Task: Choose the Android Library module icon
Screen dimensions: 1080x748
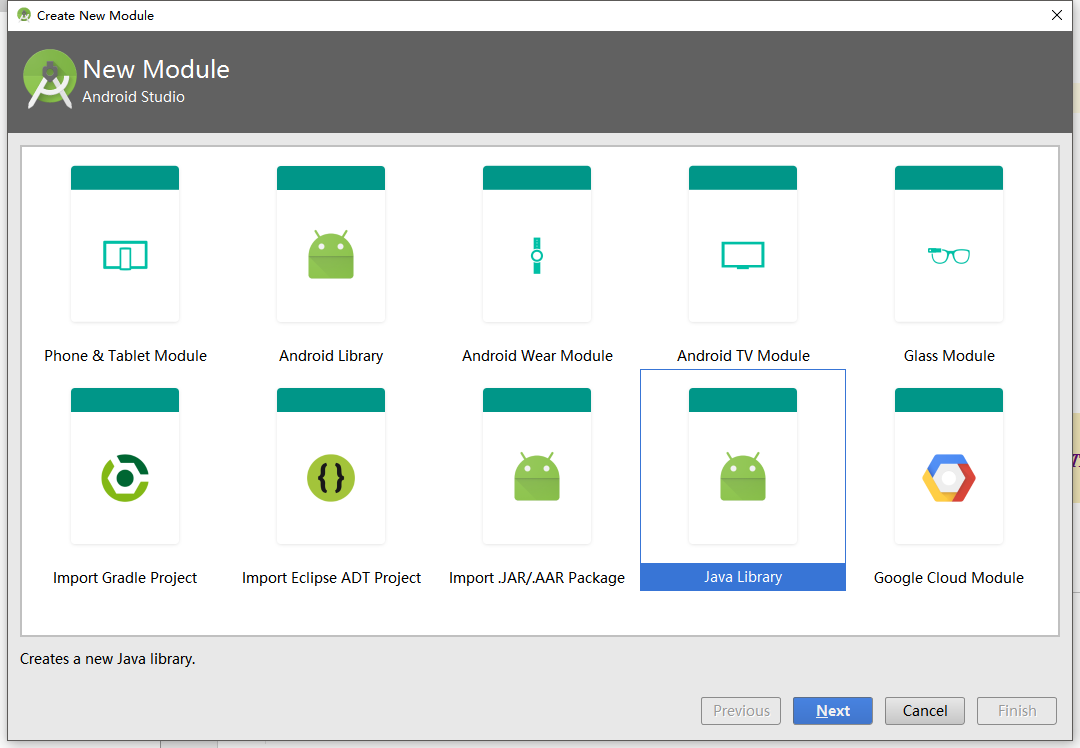Action: tap(331, 255)
